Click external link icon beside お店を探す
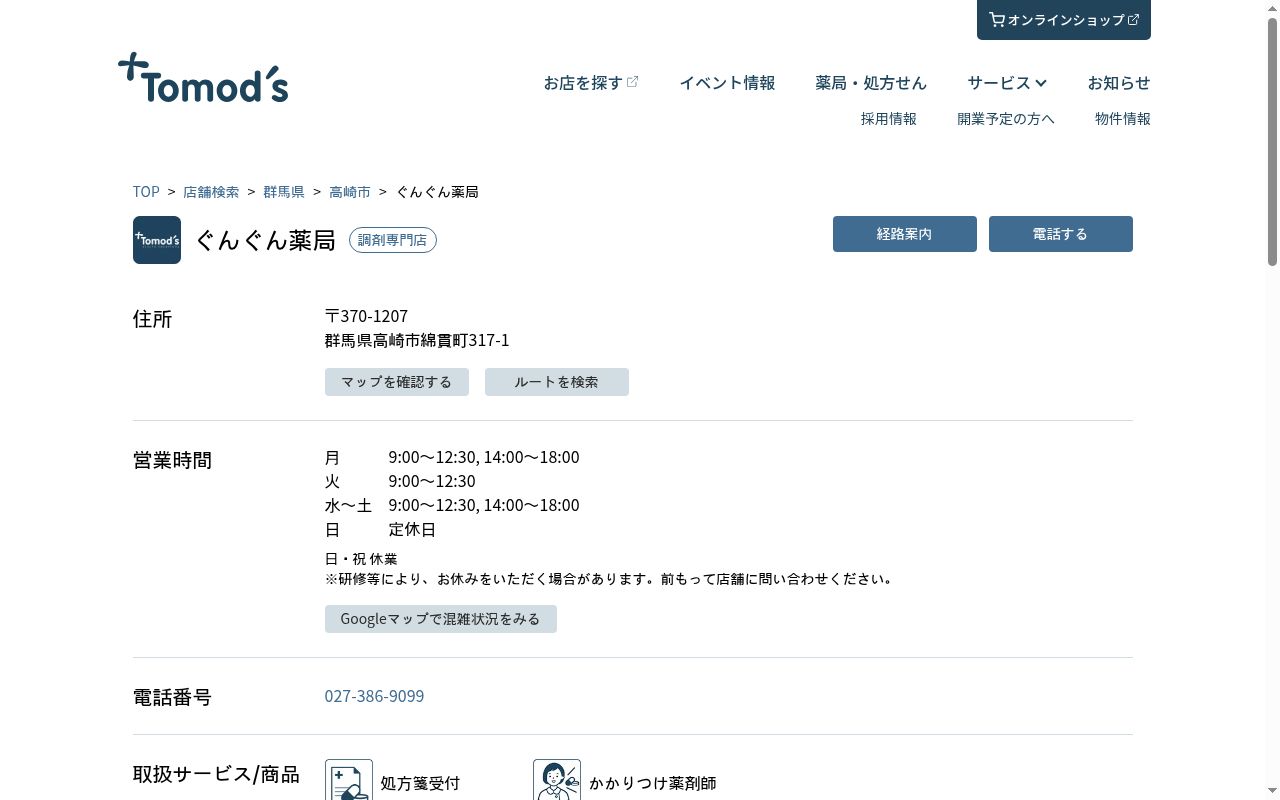The image size is (1280, 800). tap(633, 82)
